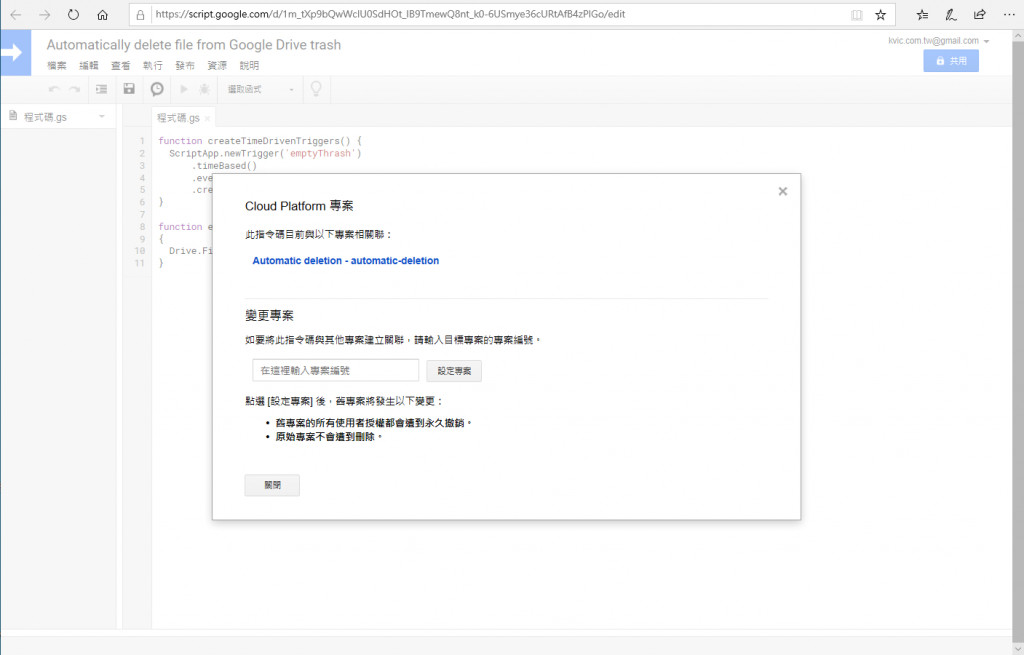Screen dimensions: 1024x655
Task: Open the 發布 menu
Action: (x=185, y=65)
